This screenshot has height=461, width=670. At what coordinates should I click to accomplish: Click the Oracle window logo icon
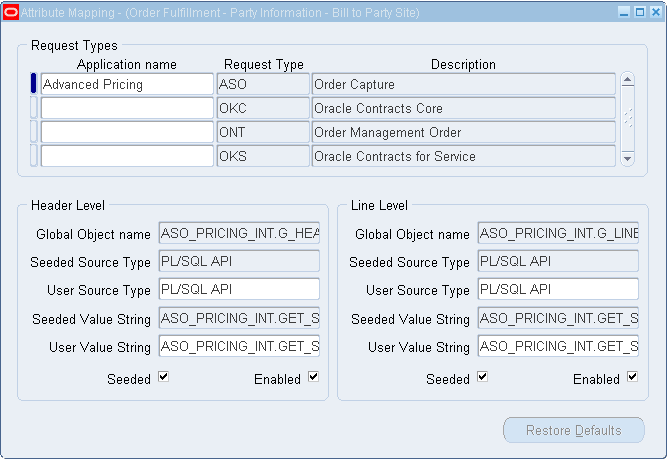tap(11, 12)
